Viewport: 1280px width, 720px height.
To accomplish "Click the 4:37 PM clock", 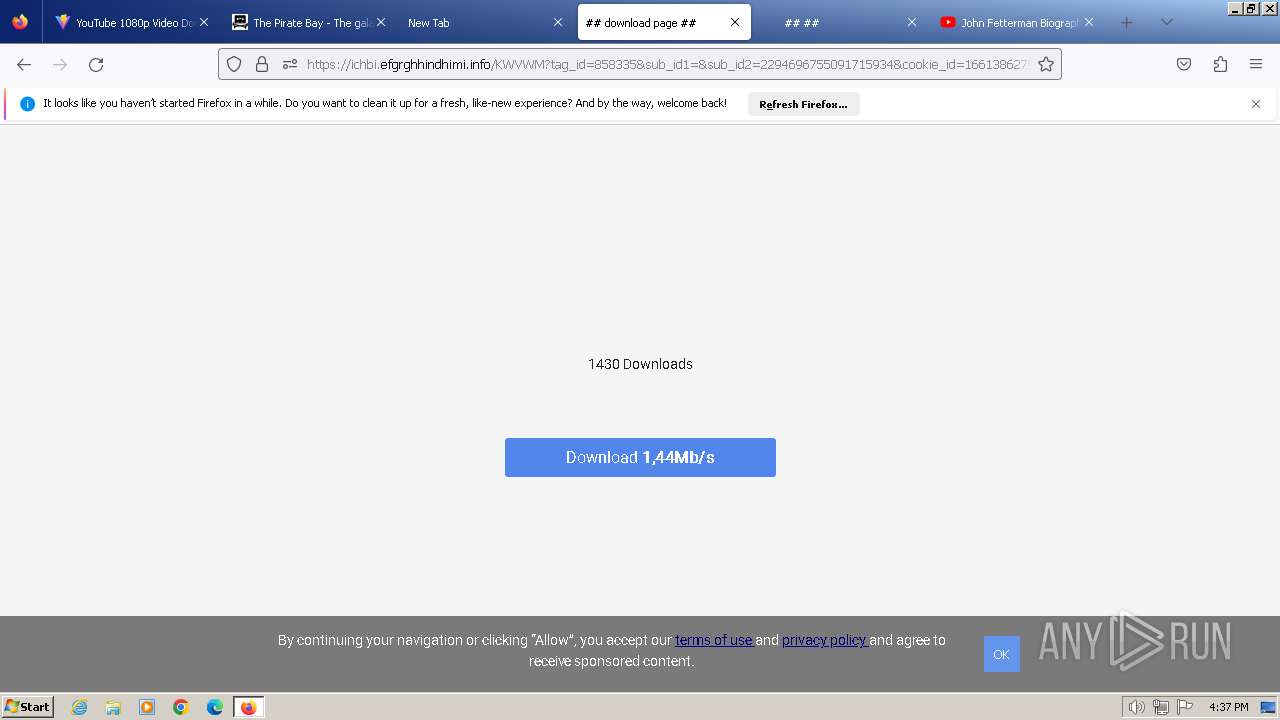I will [1229, 707].
